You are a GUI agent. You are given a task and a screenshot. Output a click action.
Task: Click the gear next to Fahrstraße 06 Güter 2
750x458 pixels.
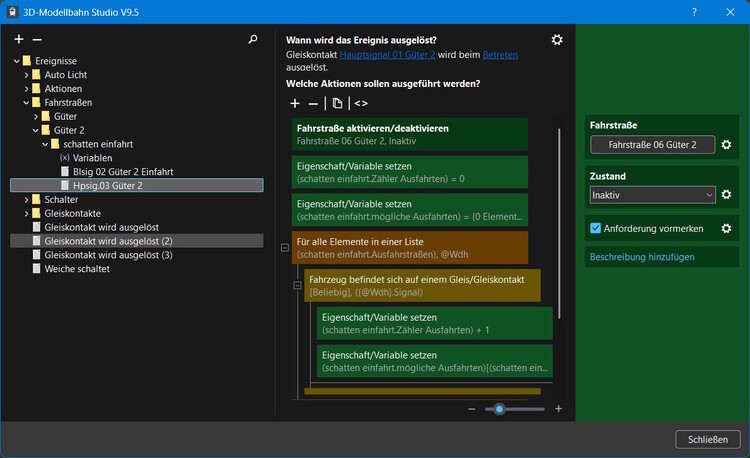(727, 145)
